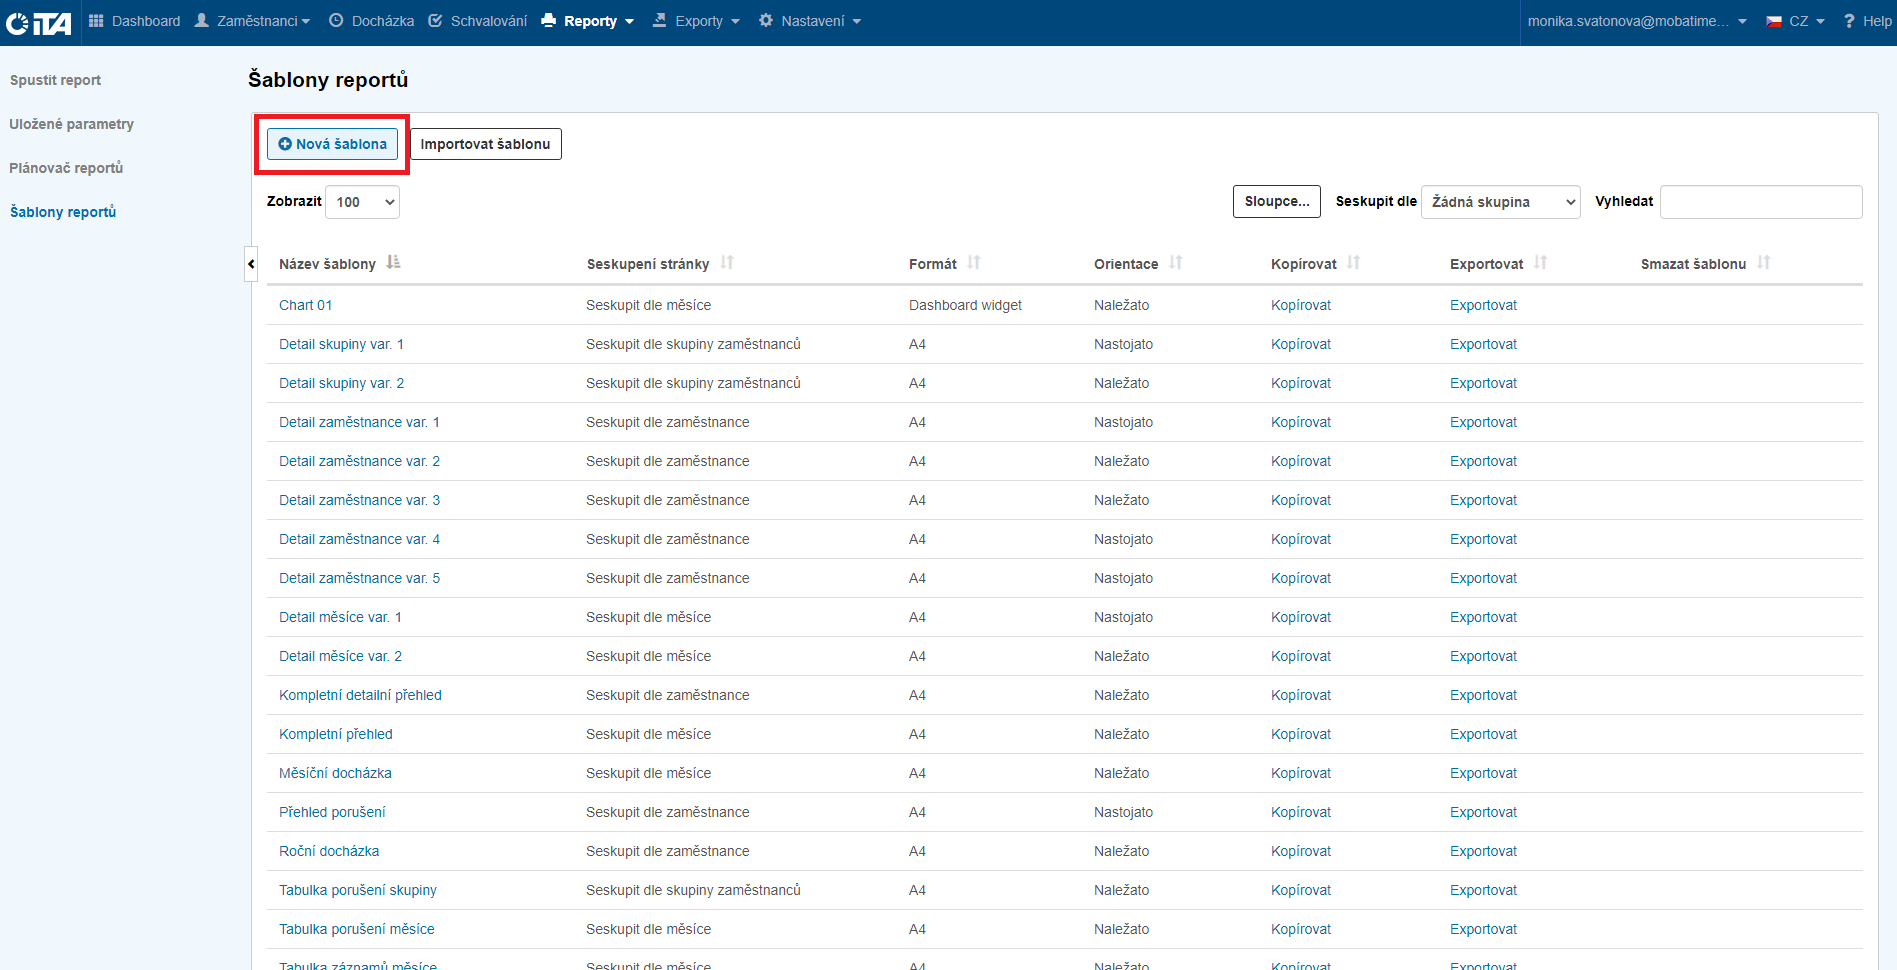Sort by Smazat šablonu column icon
Screen dimensions: 1897x970
(x=1763, y=263)
